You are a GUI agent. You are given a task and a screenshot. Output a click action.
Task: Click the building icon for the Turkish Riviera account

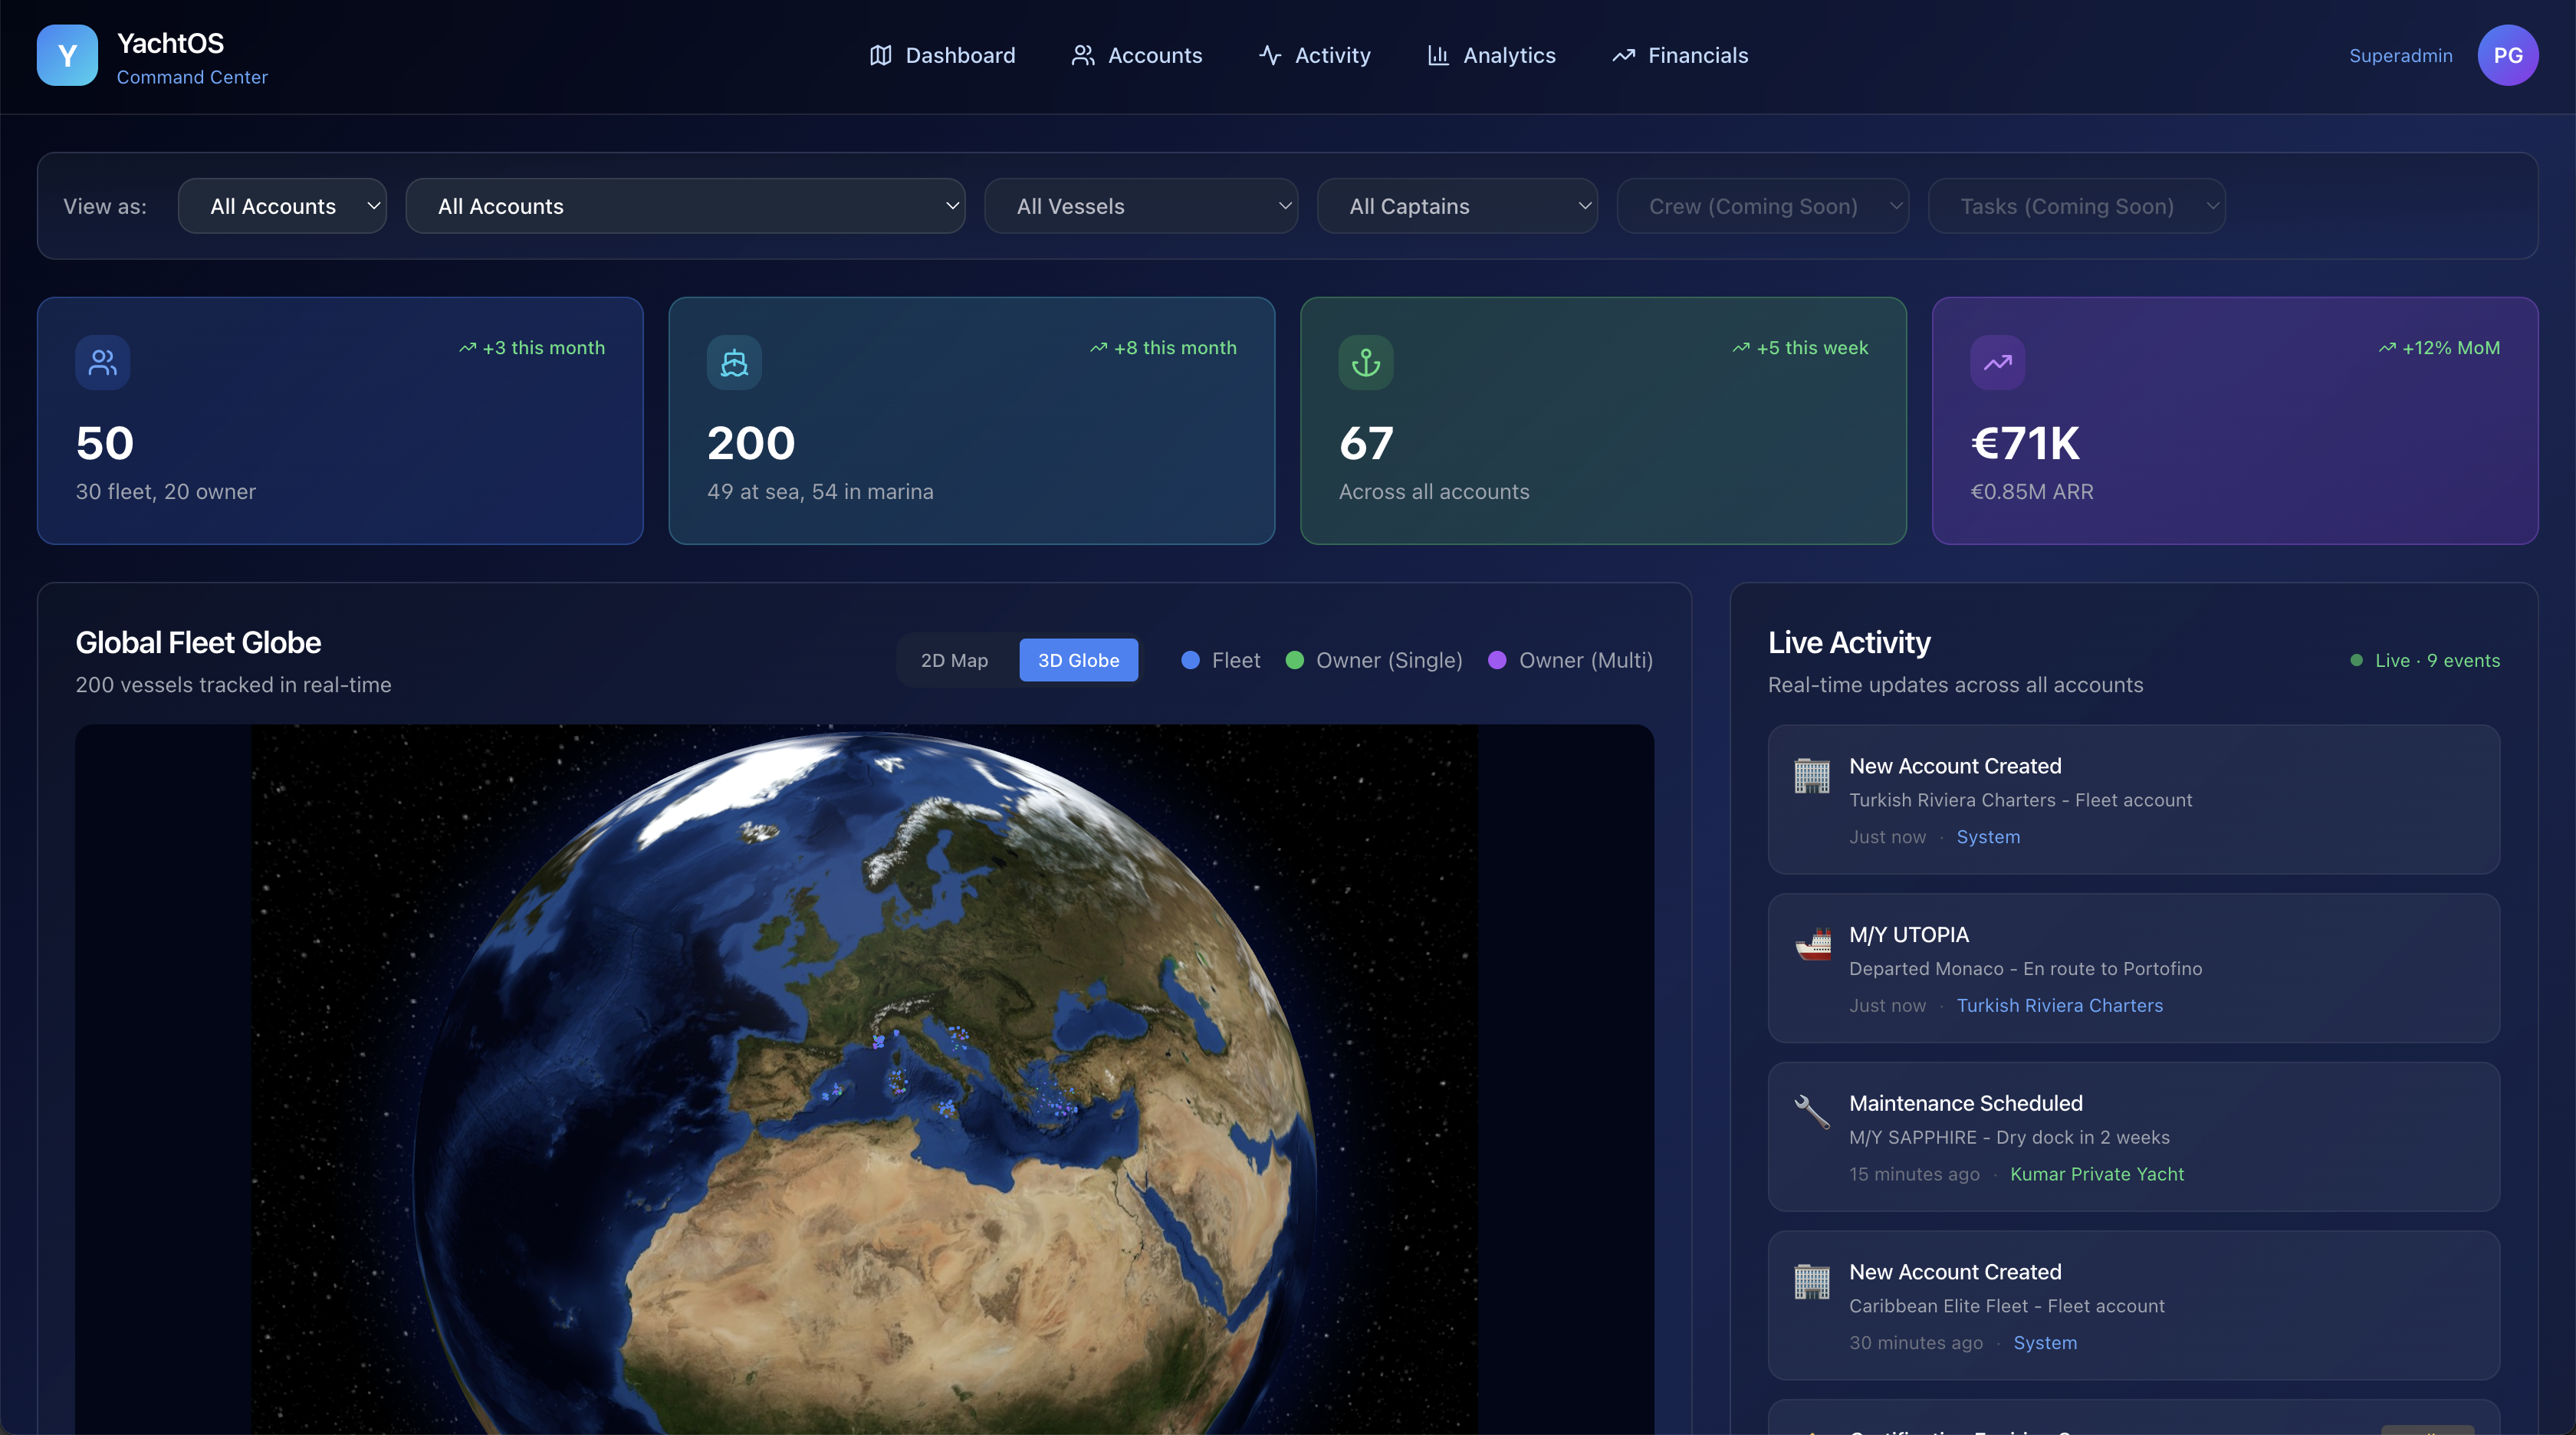tap(1811, 775)
